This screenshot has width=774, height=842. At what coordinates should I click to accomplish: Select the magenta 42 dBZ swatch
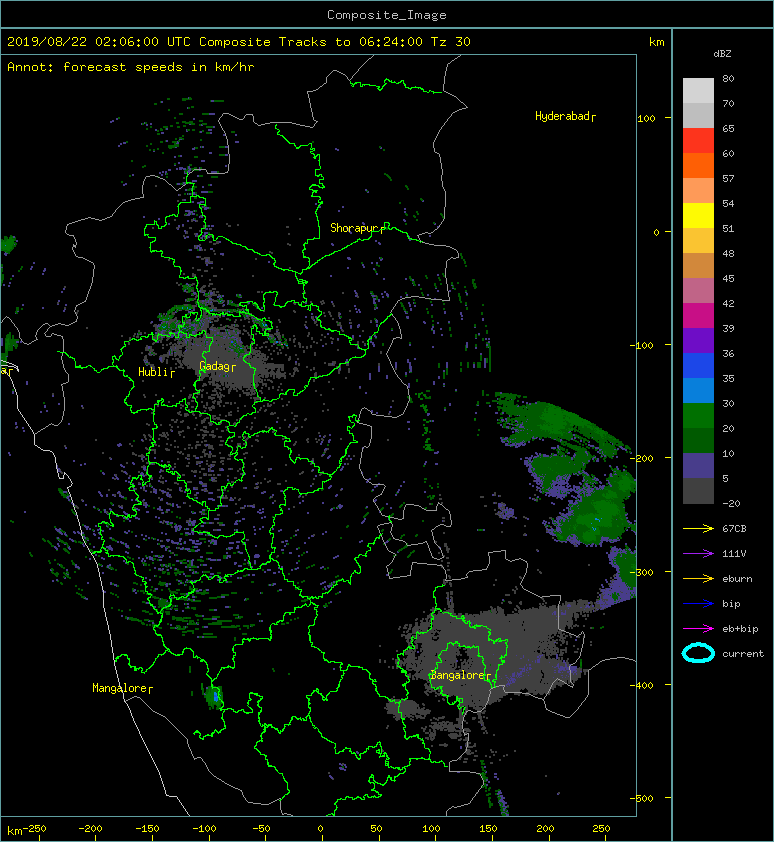[x=698, y=315]
